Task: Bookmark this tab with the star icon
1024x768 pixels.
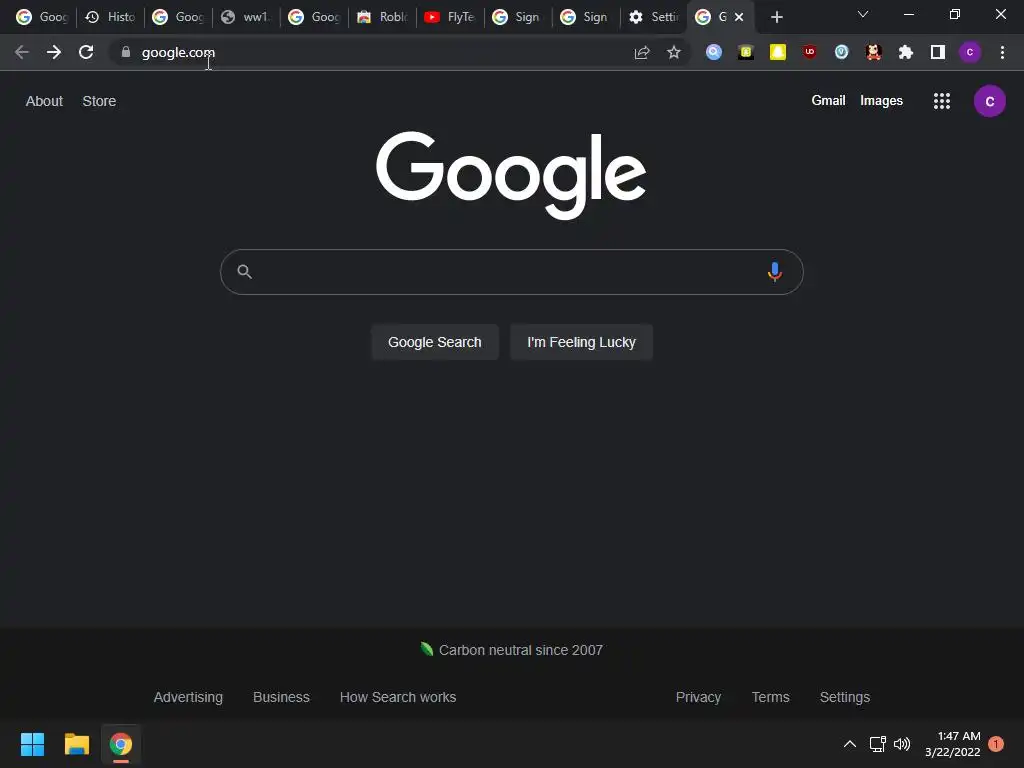Action: (674, 52)
